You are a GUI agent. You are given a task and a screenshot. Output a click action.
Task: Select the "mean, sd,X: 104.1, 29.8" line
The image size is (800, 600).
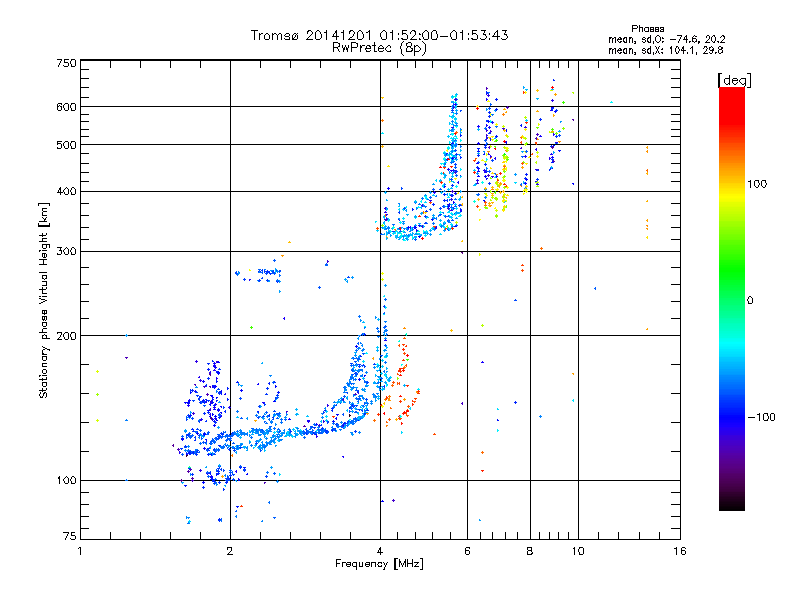[x=666, y=51]
